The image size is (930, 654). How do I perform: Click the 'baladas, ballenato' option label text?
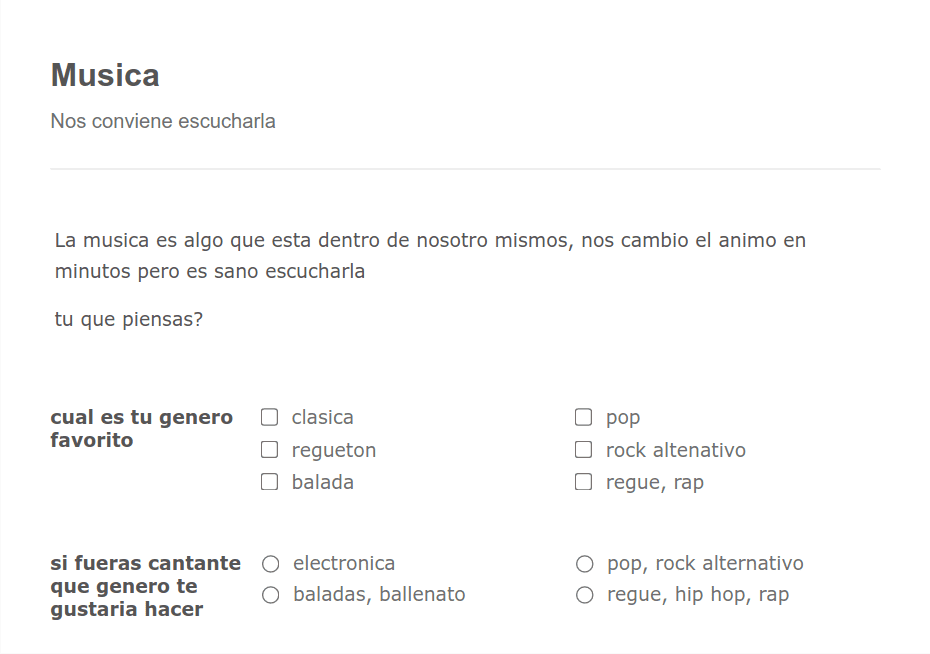(379, 594)
